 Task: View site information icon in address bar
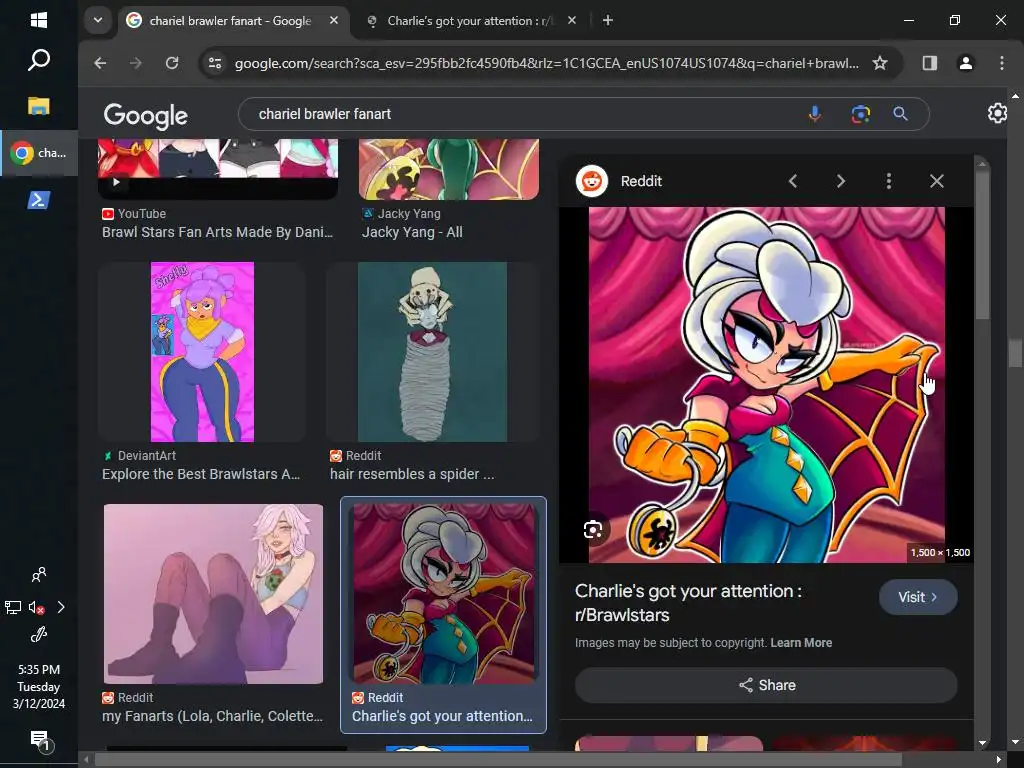pyautogui.click(x=215, y=63)
